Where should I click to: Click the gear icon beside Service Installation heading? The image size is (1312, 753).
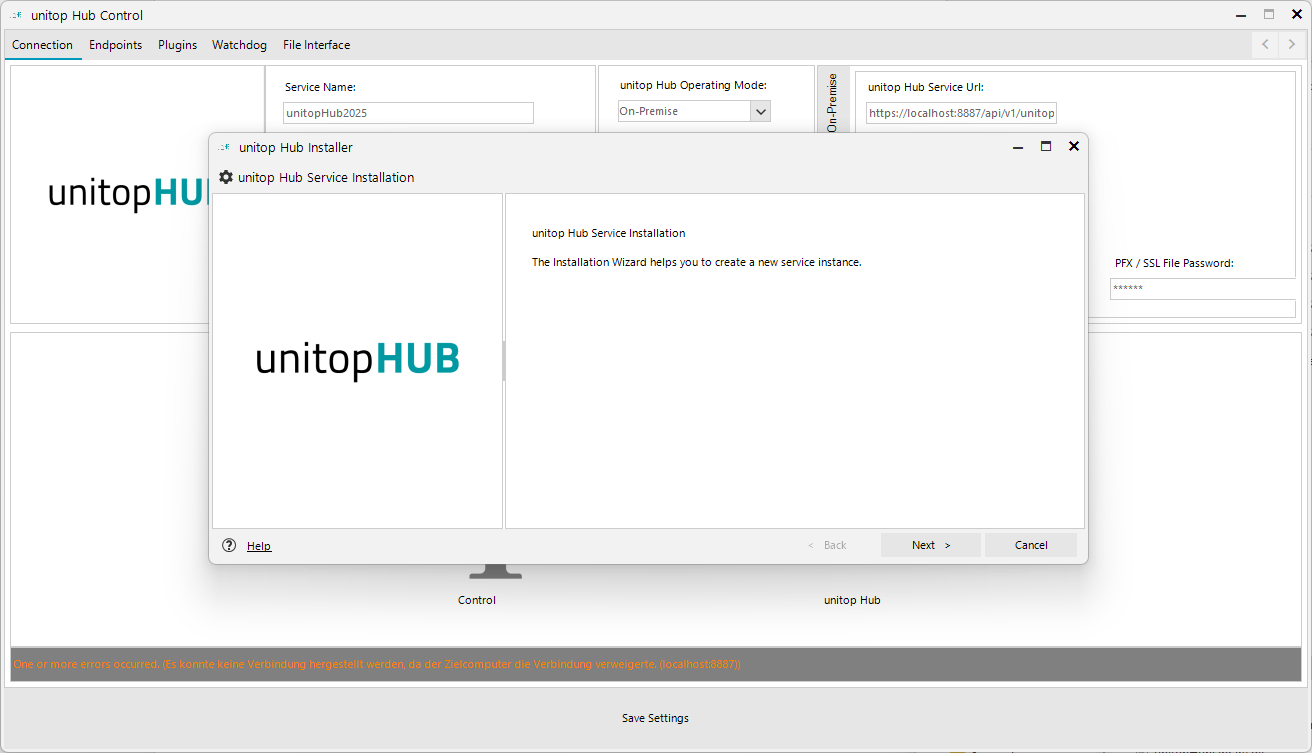226,177
